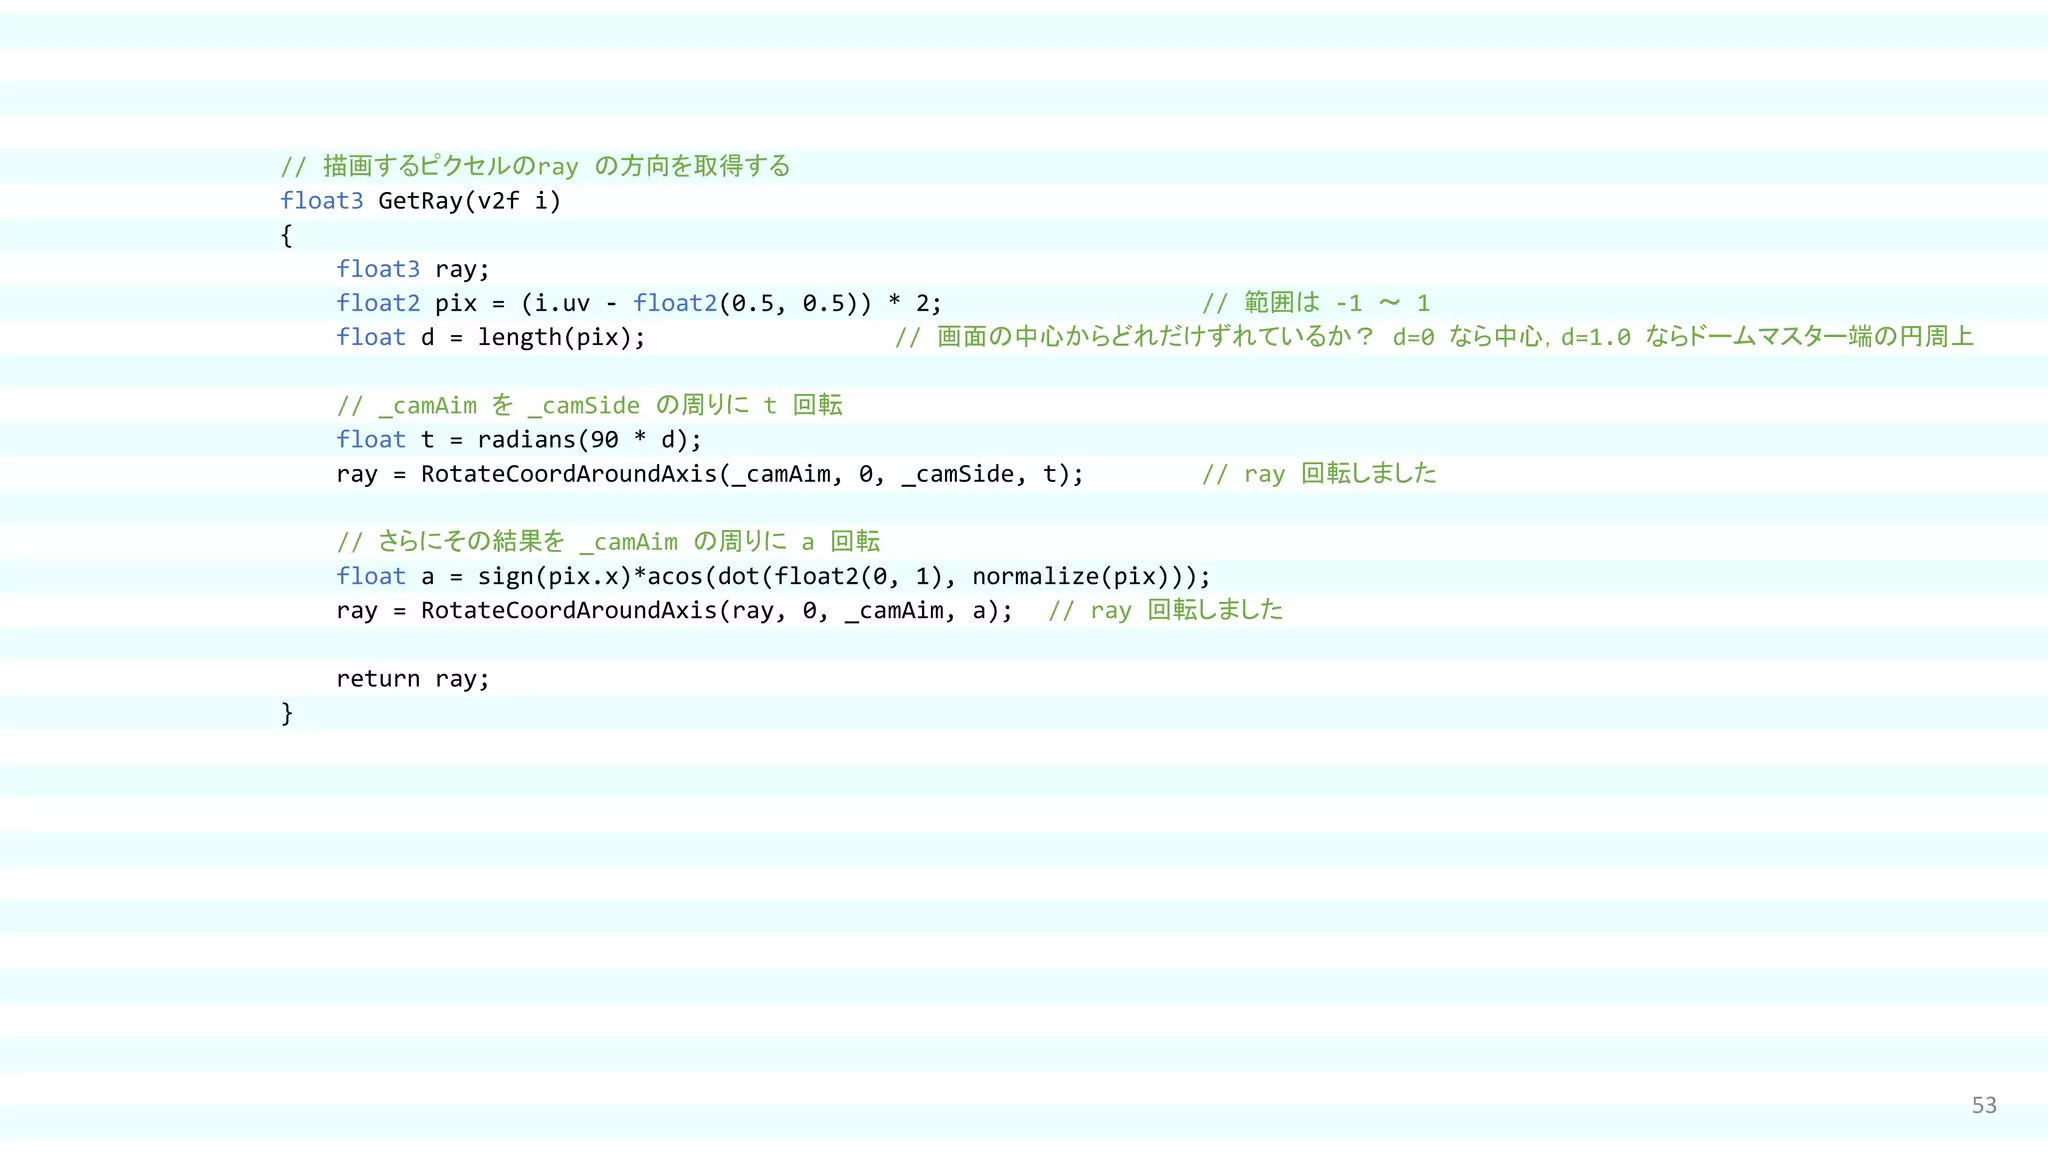Viewport: 2048px width, 1152px height.
Task: Click the first '// ray 回転しました' comment after _camSide line
Action: coord(1319,474)
